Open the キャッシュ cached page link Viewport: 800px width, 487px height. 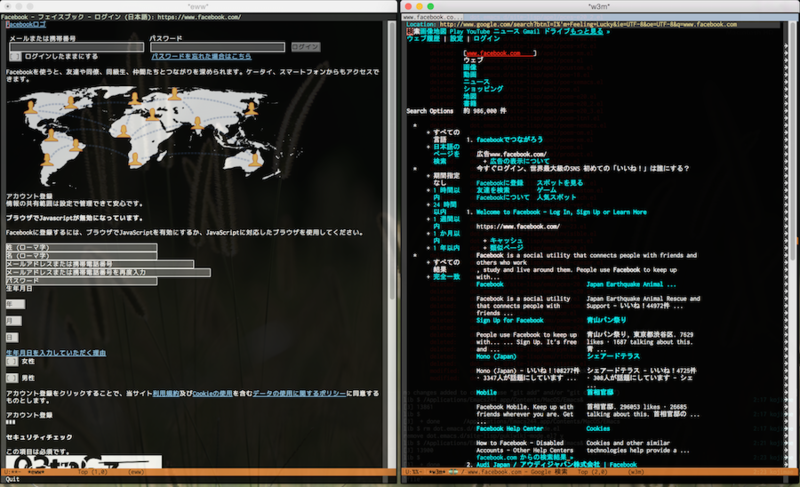(506, 241)
